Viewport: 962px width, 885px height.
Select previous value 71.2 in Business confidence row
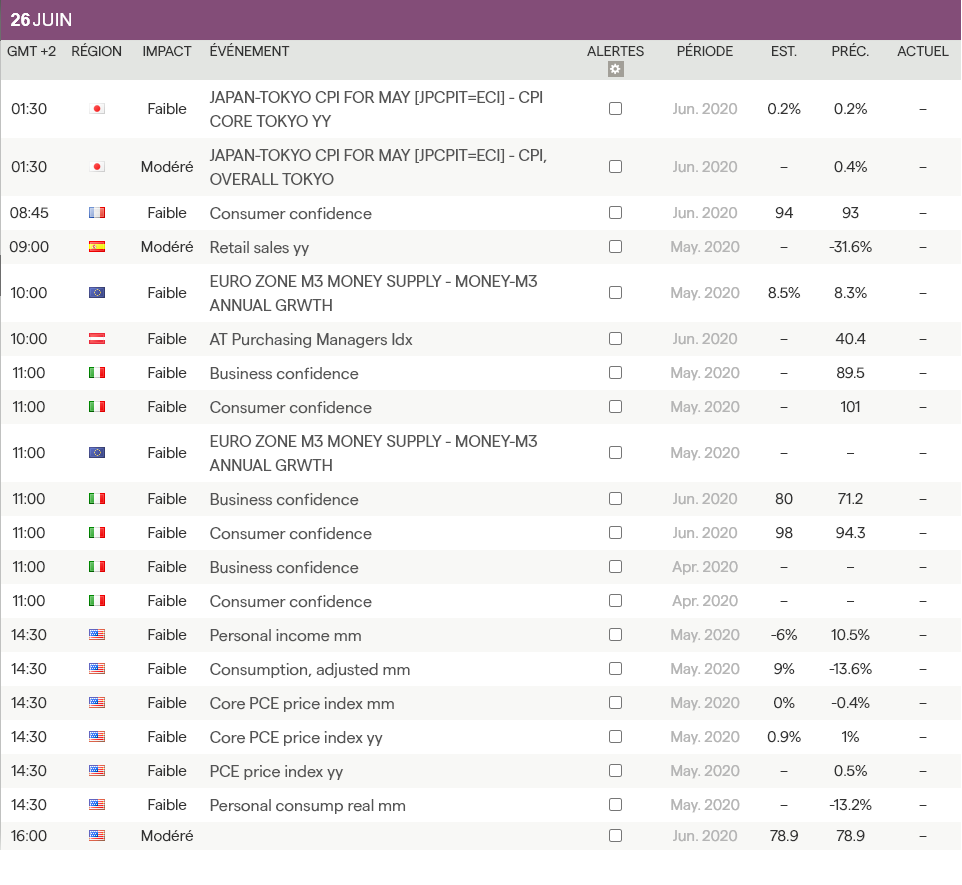850,499
